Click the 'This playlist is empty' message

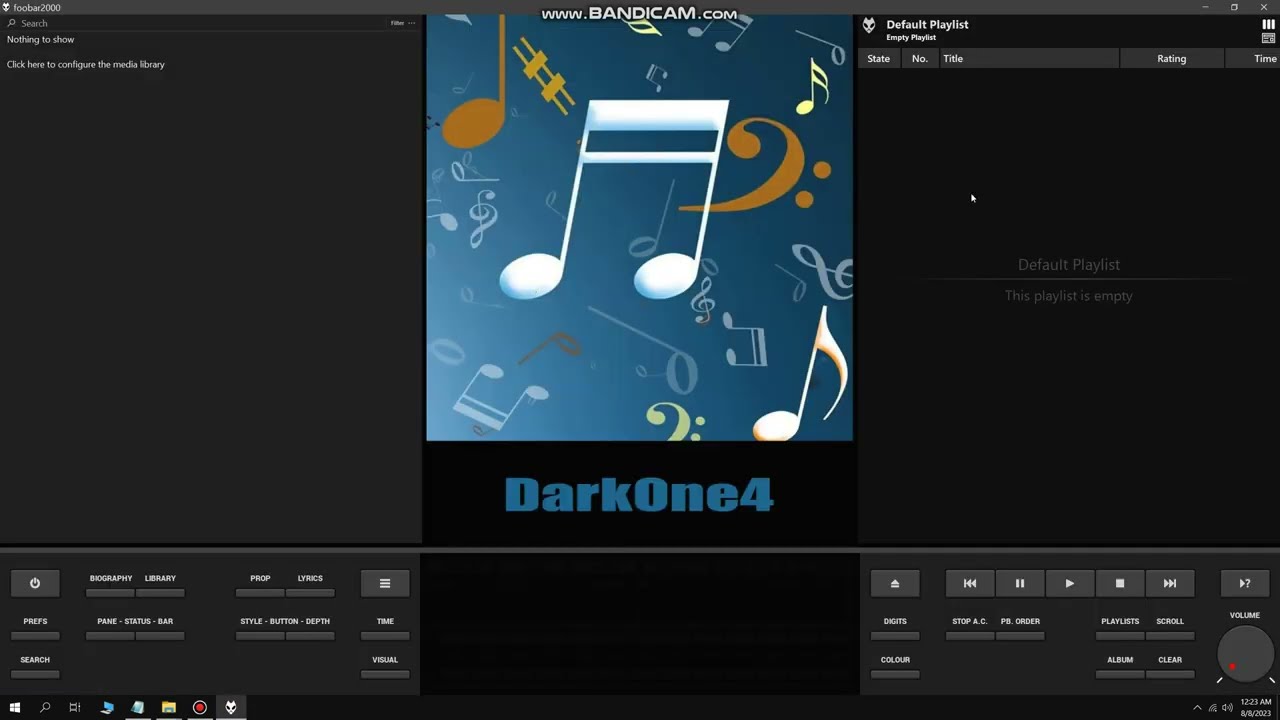pos(1069,296)
